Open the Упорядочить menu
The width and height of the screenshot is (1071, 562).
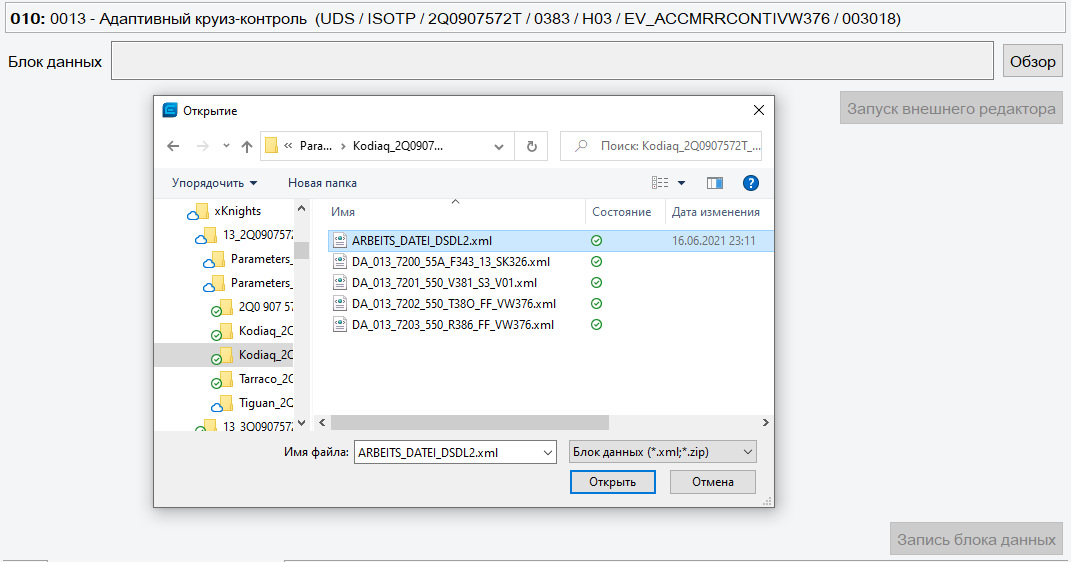pos(214,183)
